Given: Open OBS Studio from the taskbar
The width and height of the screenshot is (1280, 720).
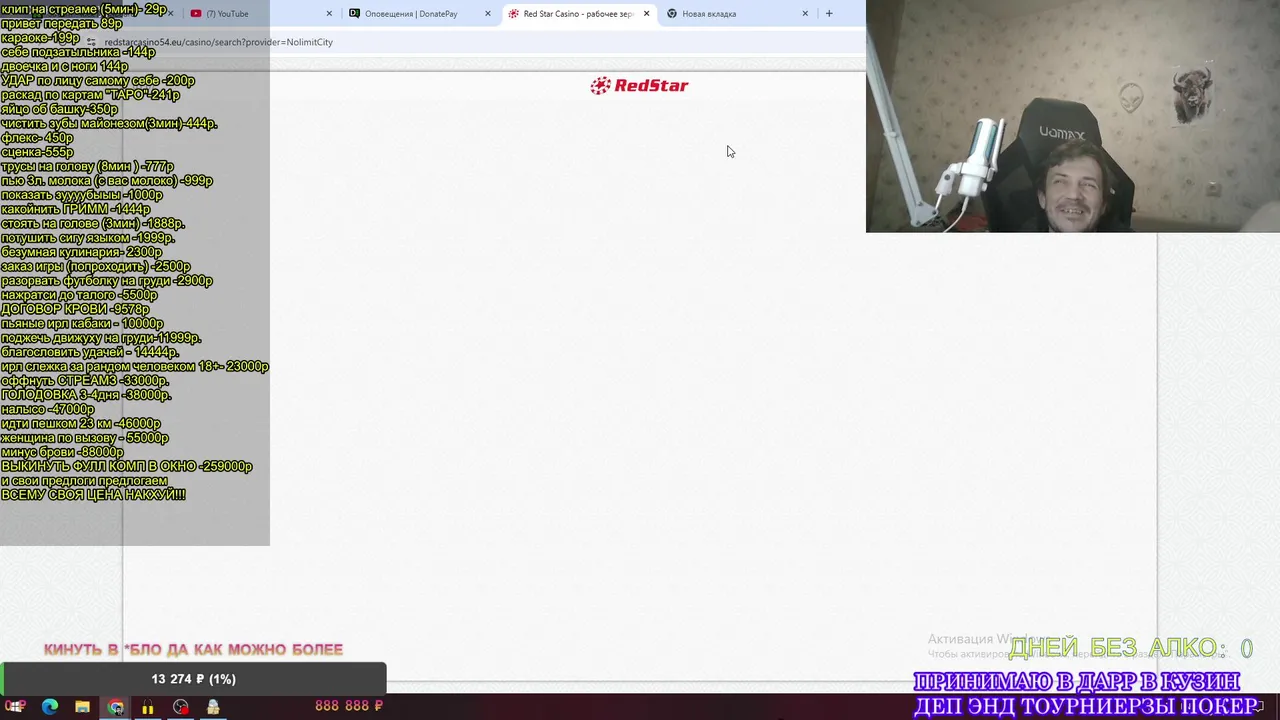Looking at the screenshot, I should tap(181, 707).
